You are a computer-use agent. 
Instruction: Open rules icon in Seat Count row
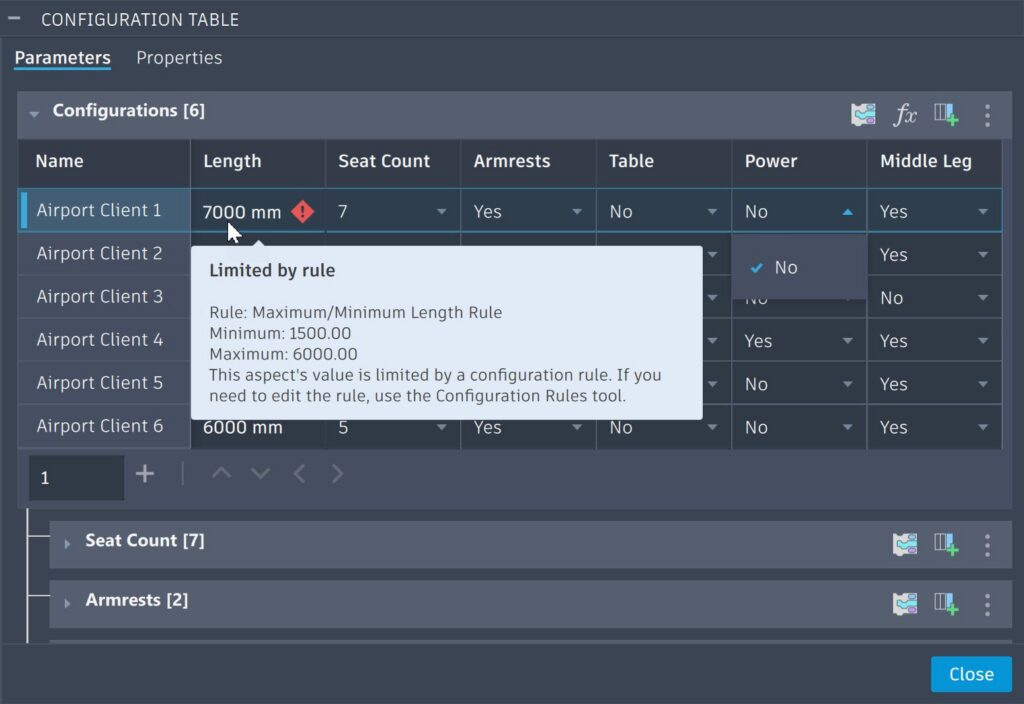(904, 543)
